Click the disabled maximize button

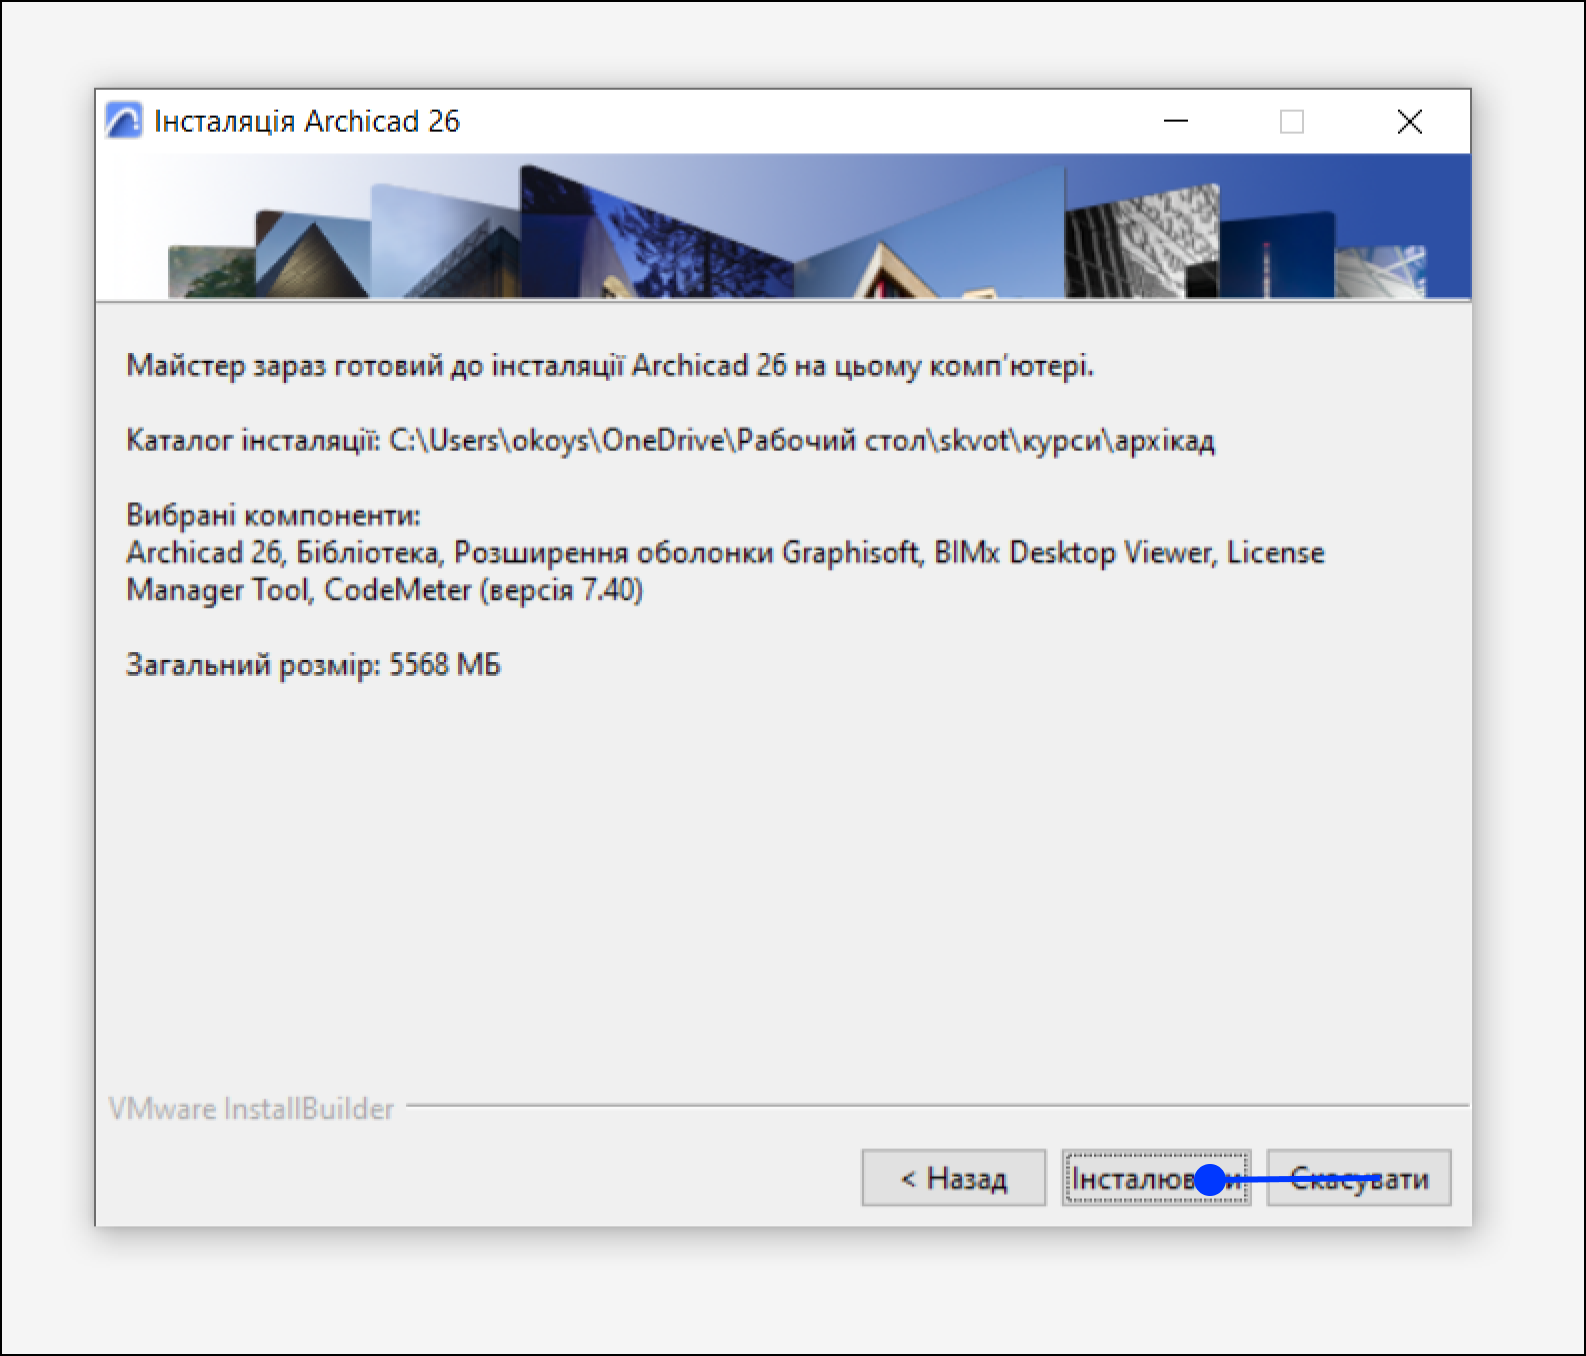(x=1292, y=121)
